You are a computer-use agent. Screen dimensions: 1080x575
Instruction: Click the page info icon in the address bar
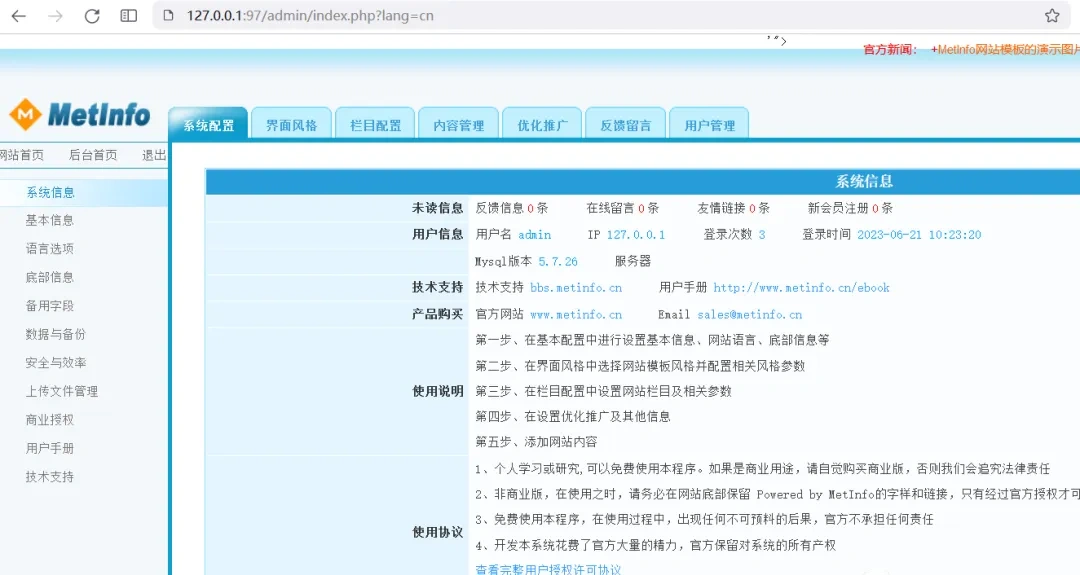tap(168, 16)
